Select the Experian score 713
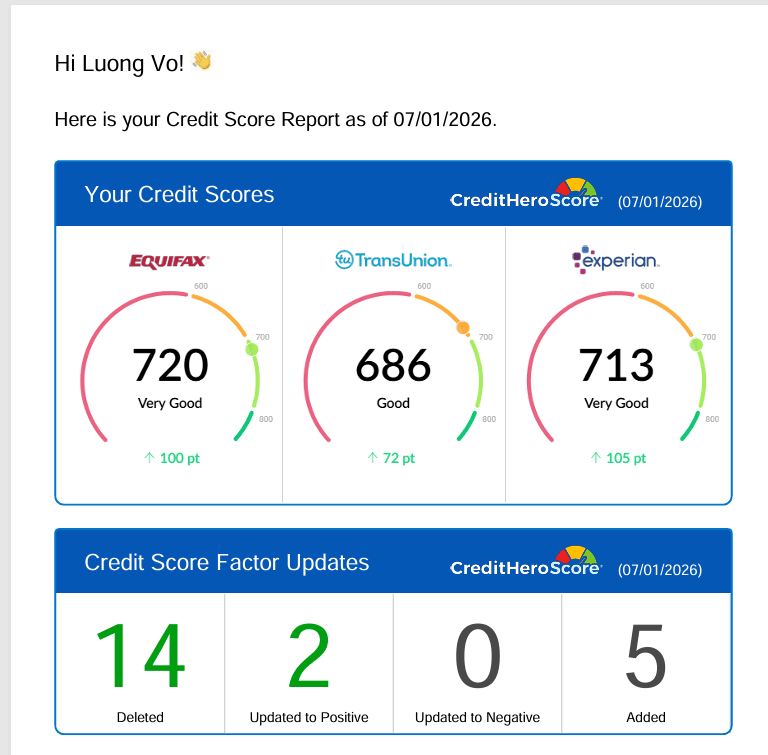This screenshot has width=768, height=755. pyautogui.click(x=616, y=365)
